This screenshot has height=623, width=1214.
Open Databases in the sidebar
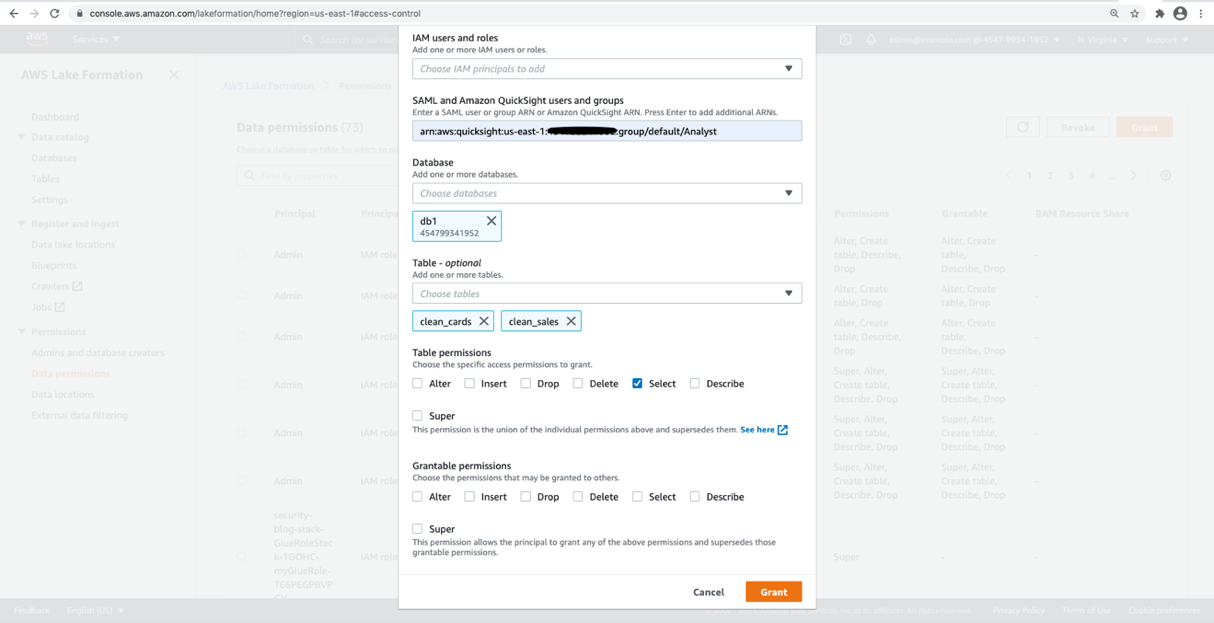pyautogui.click(x=54, y=158)
